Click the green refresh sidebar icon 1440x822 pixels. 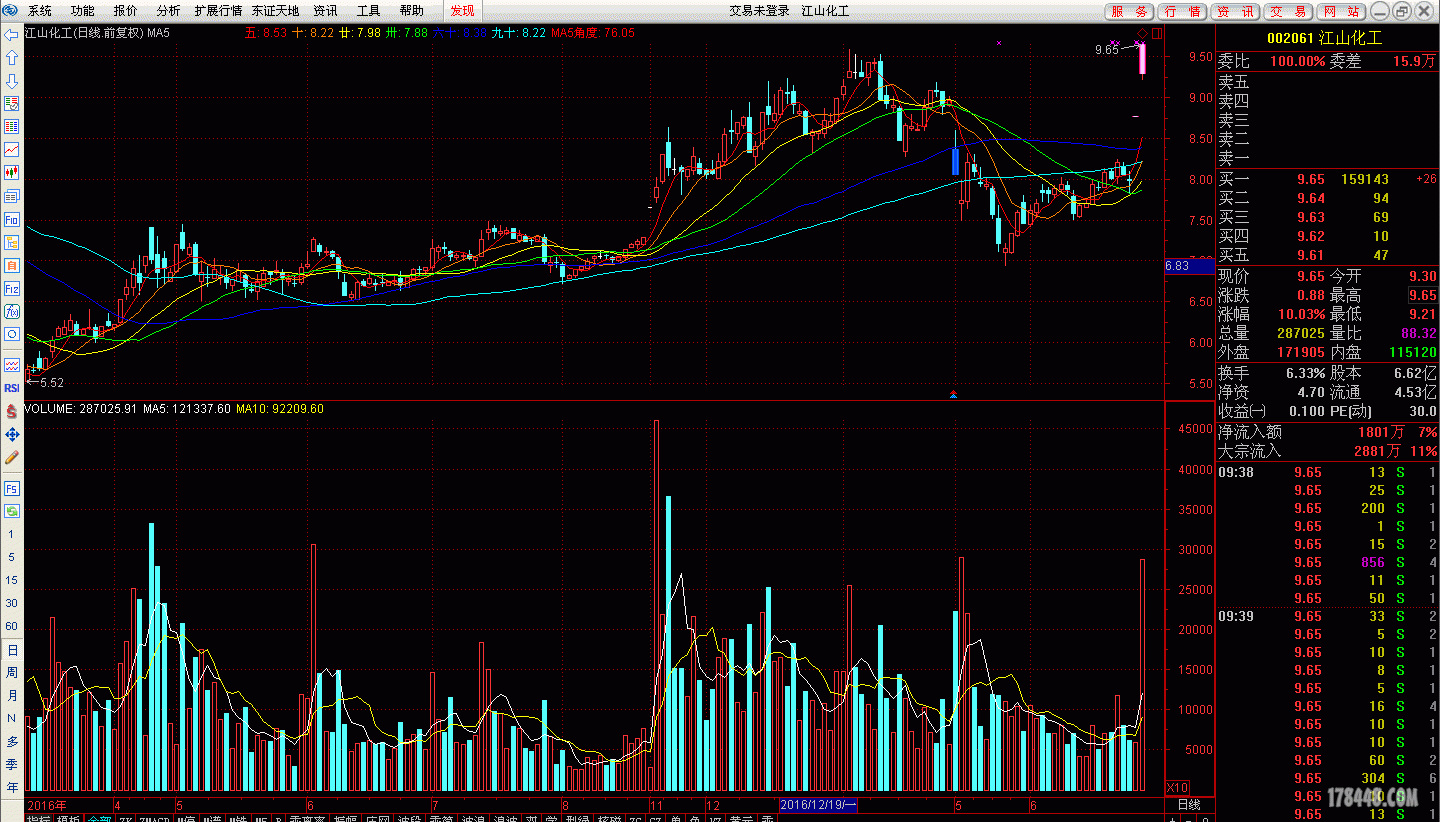click(x=12, y=511)
